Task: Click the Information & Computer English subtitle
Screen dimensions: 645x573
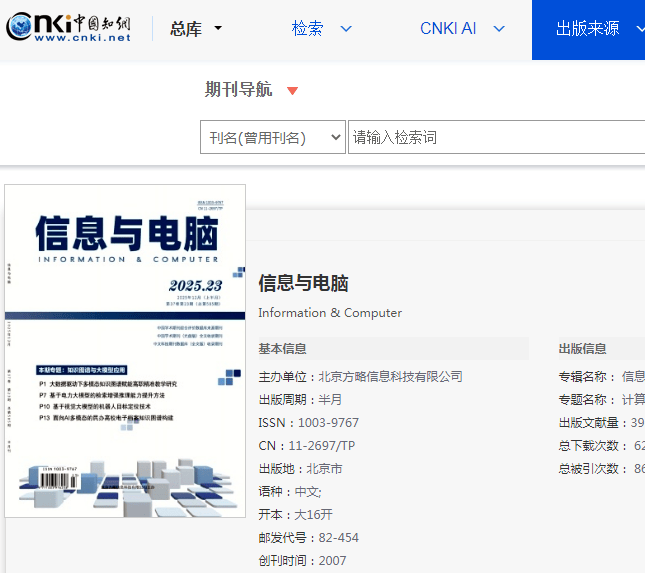Action: (330, 313)
